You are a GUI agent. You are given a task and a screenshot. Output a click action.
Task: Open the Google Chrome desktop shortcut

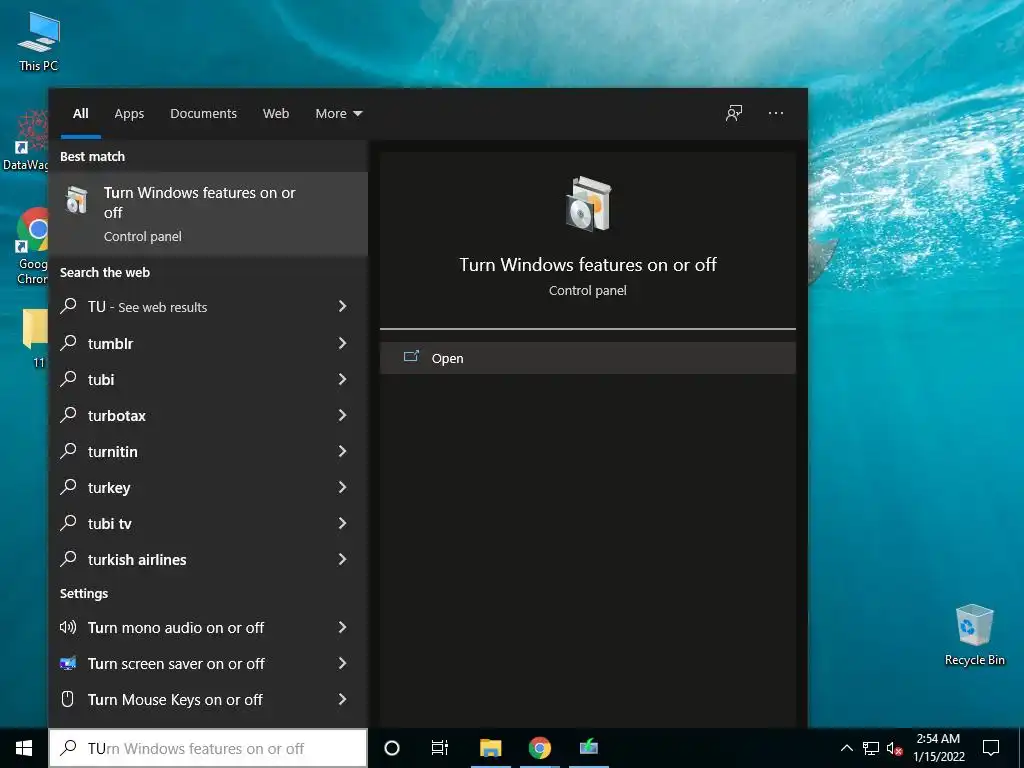click(31, 246)
